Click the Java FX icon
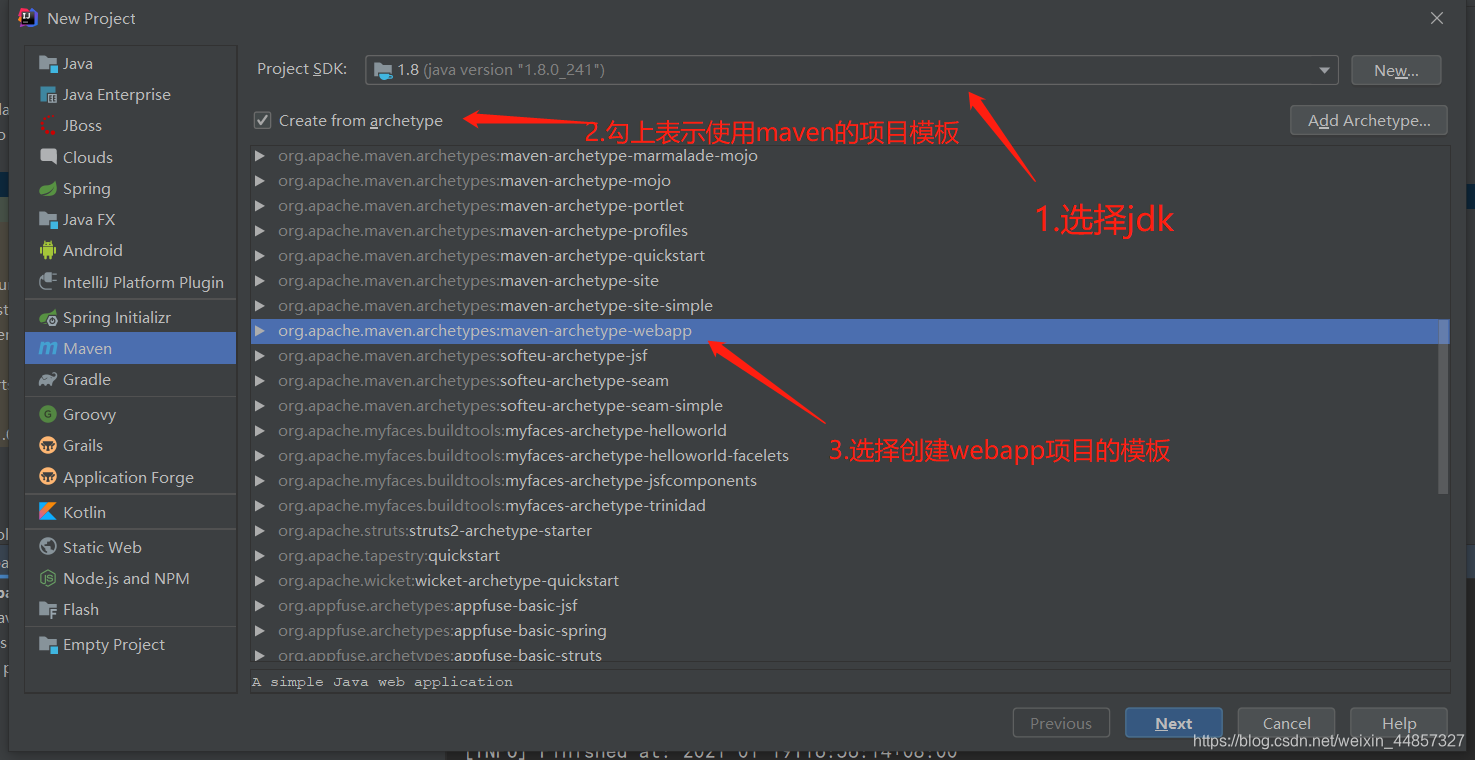1475x760 pixels. (x=48, y=220)
